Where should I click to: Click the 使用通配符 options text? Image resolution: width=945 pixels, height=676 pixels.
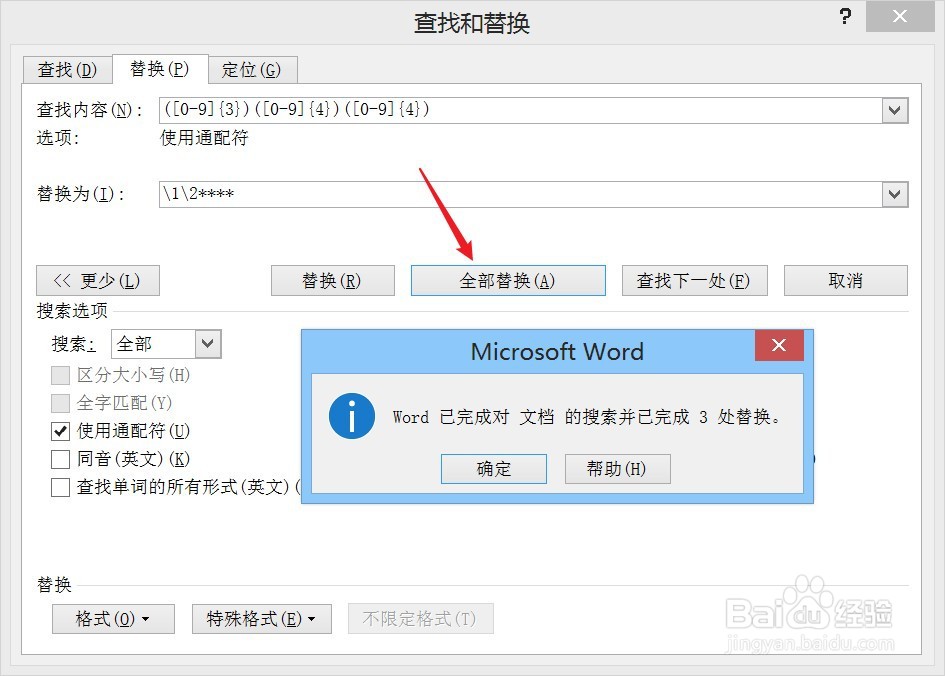[x=204, y=138]
